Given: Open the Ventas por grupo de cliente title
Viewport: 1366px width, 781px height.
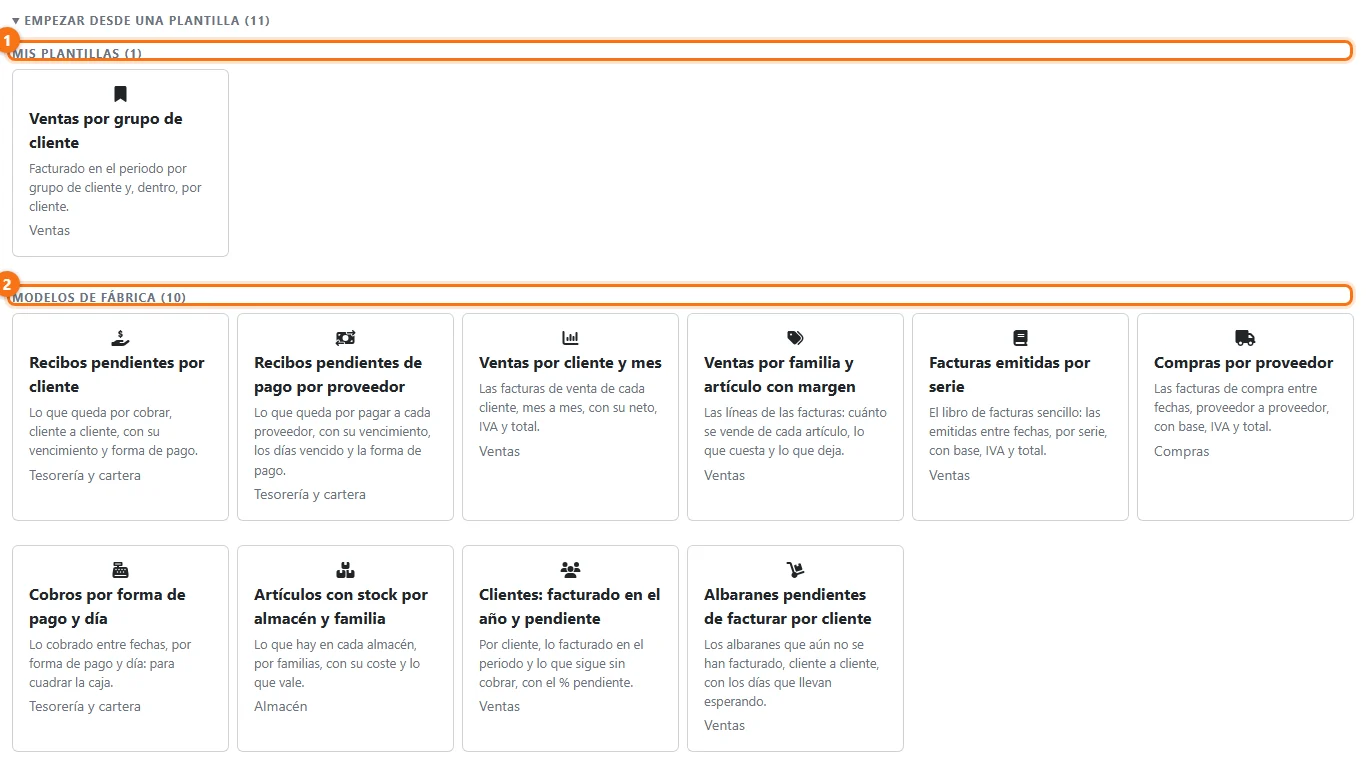Looking at the screenshot, I should click(x=106, y=131).
